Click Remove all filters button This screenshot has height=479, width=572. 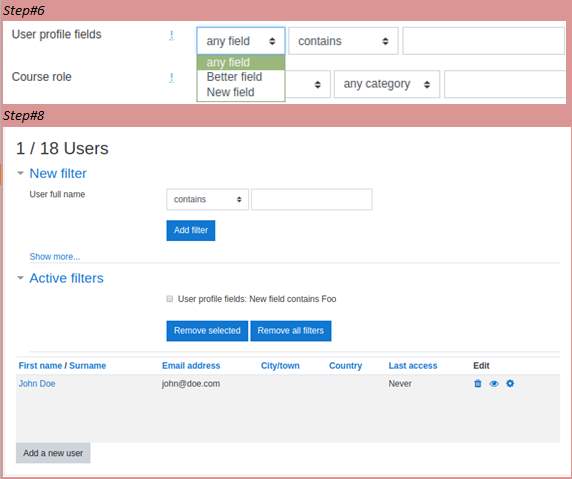[291, 331]
